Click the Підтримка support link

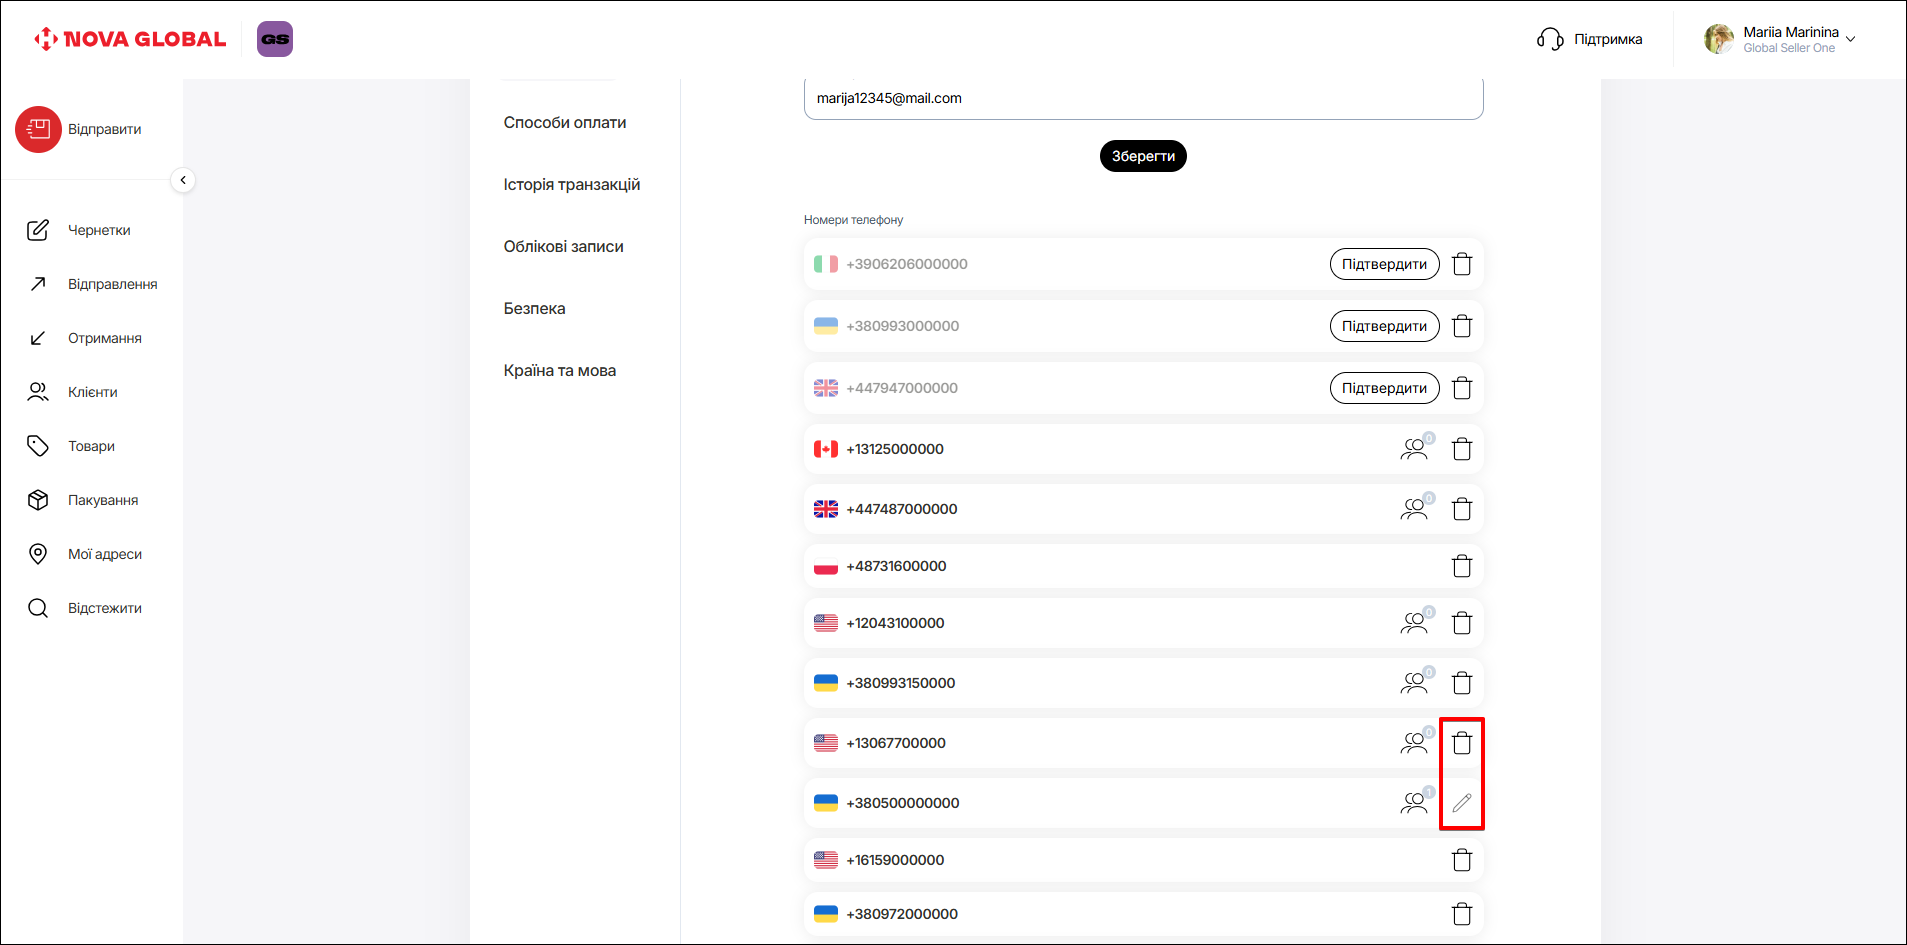[x=1590, y=39]
